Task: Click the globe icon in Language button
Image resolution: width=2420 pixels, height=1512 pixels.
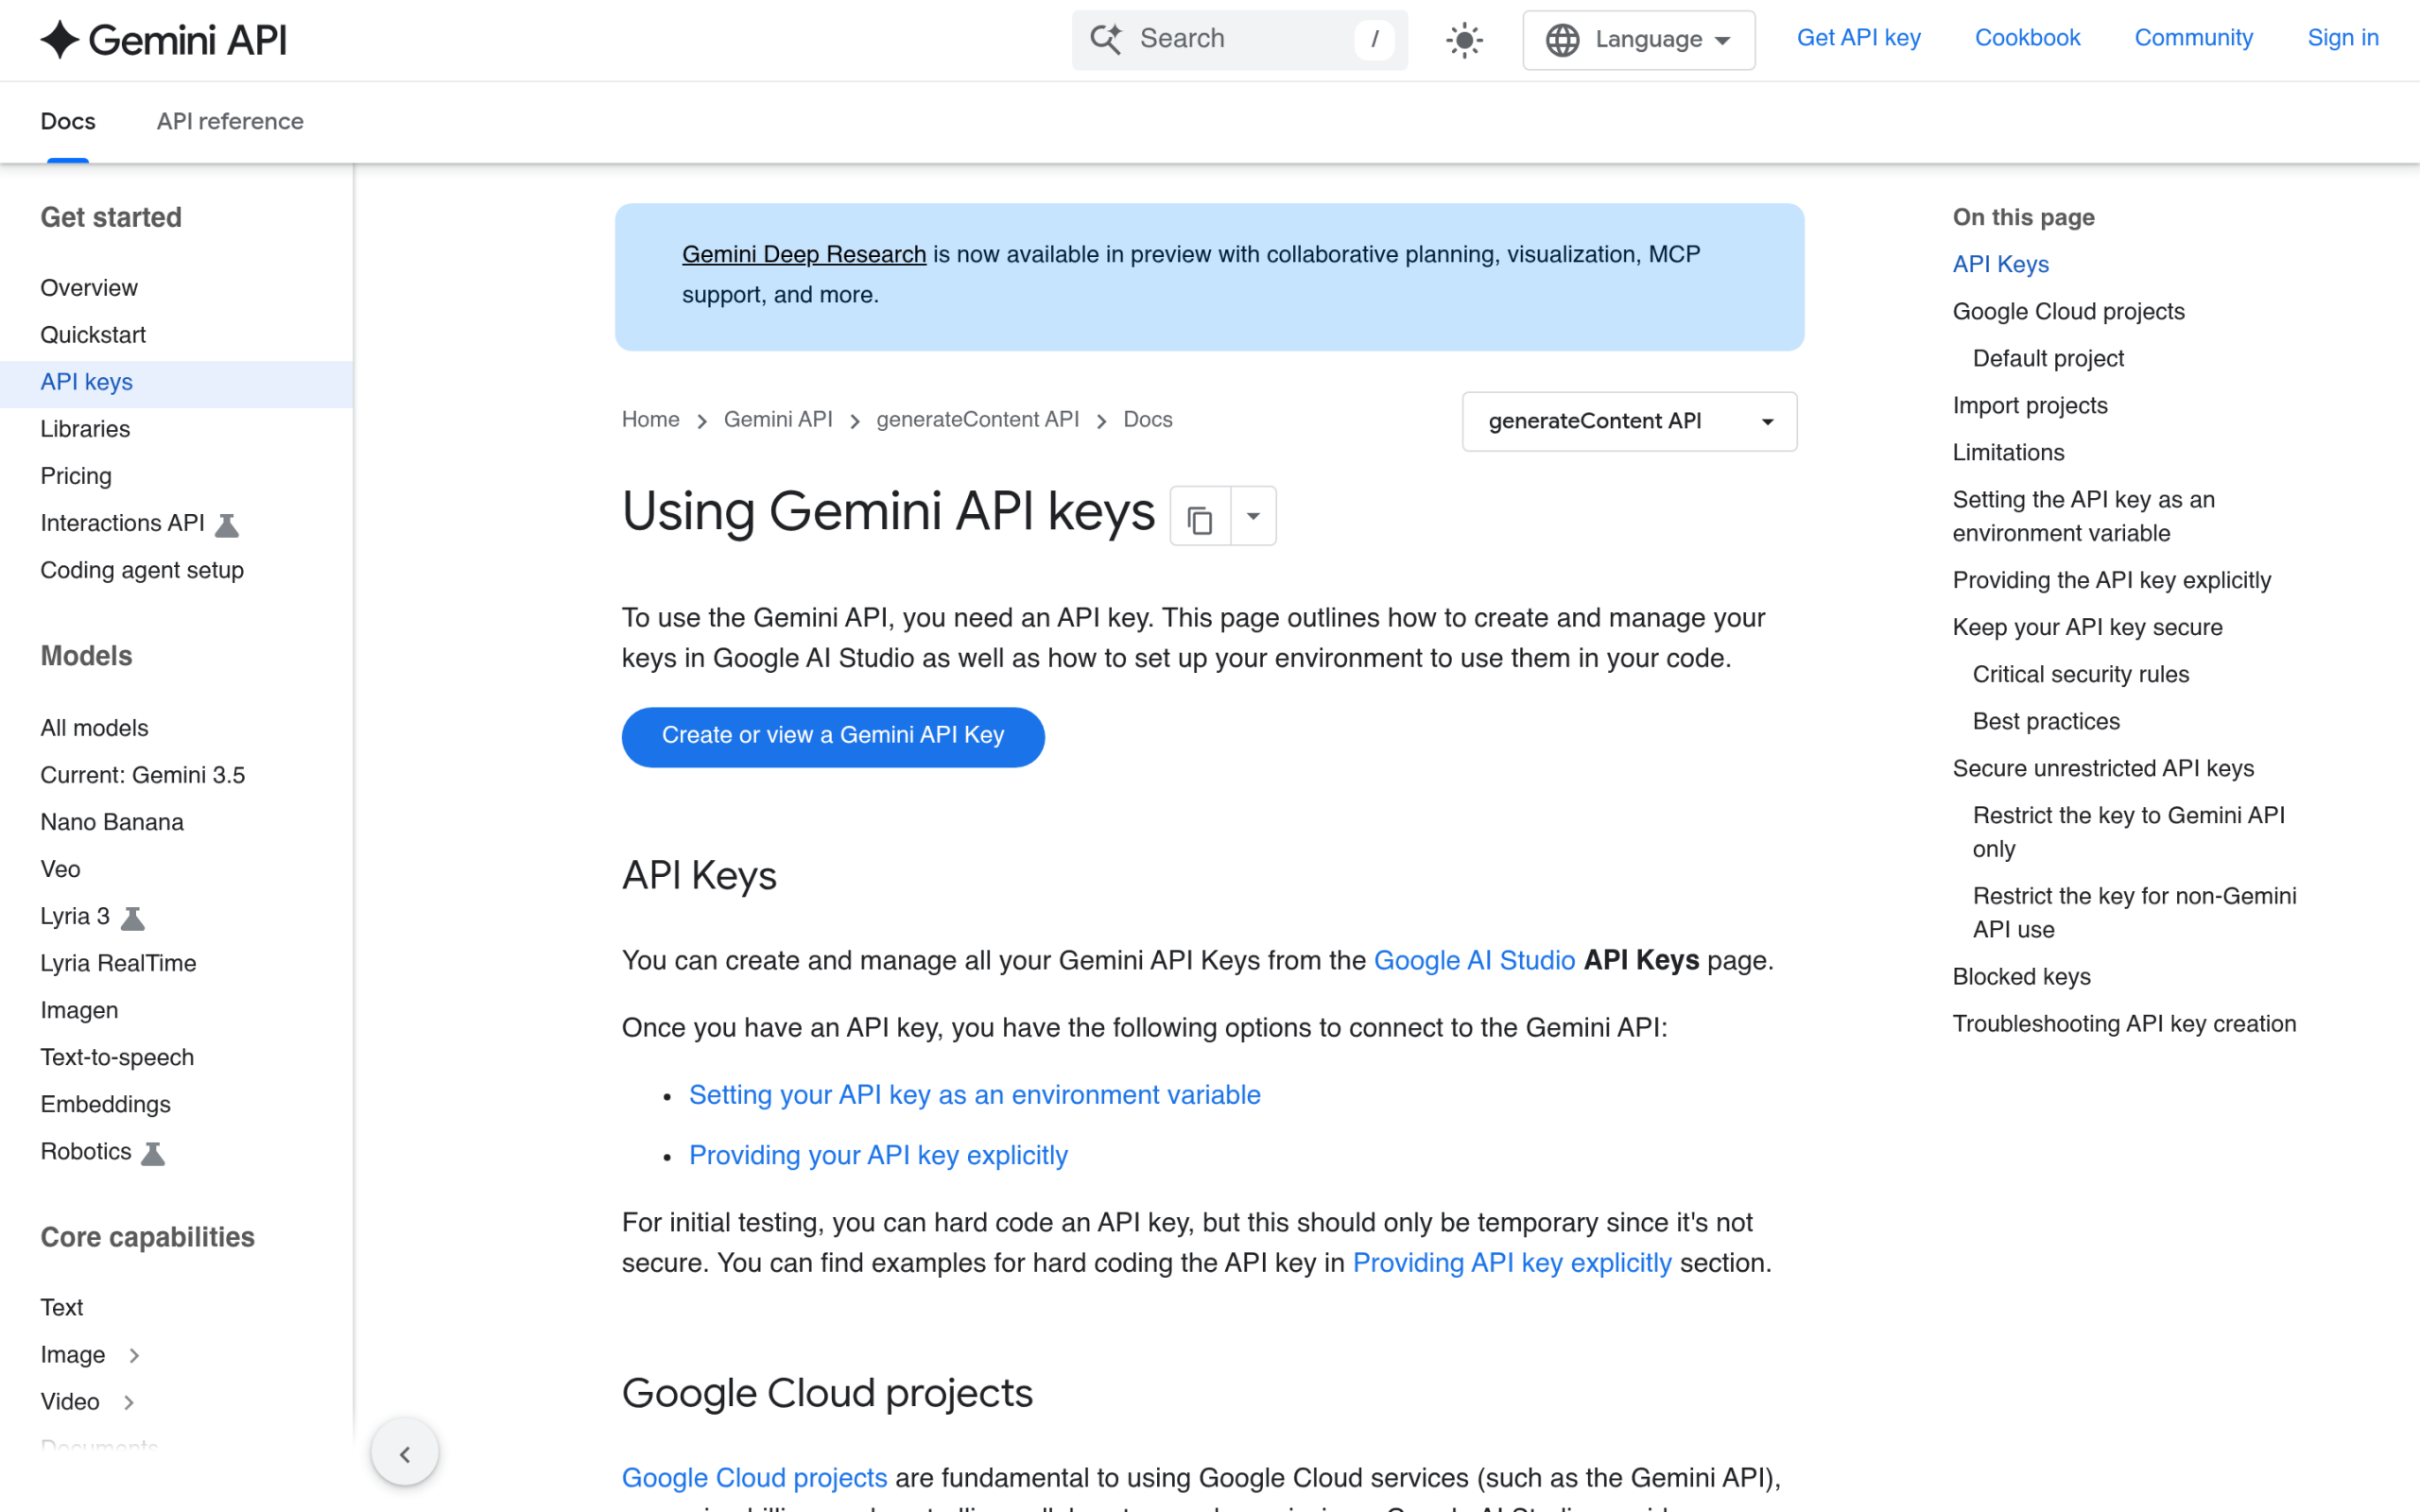Action: pyautogui.click(x=1562, y=40)
